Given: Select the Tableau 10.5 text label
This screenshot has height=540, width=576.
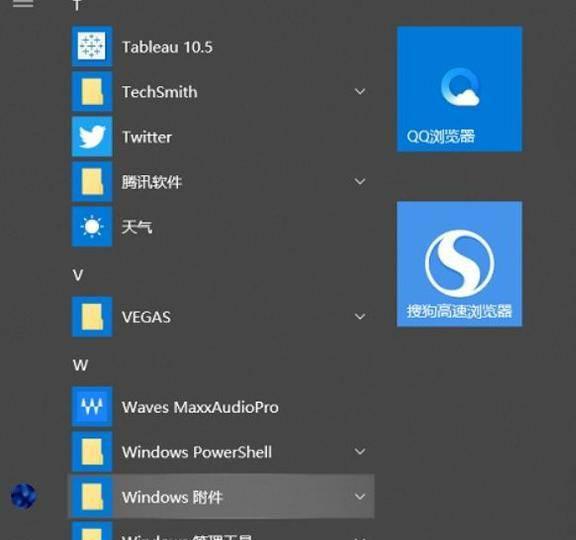Looking at the screenshot, I should click(167, 47).
